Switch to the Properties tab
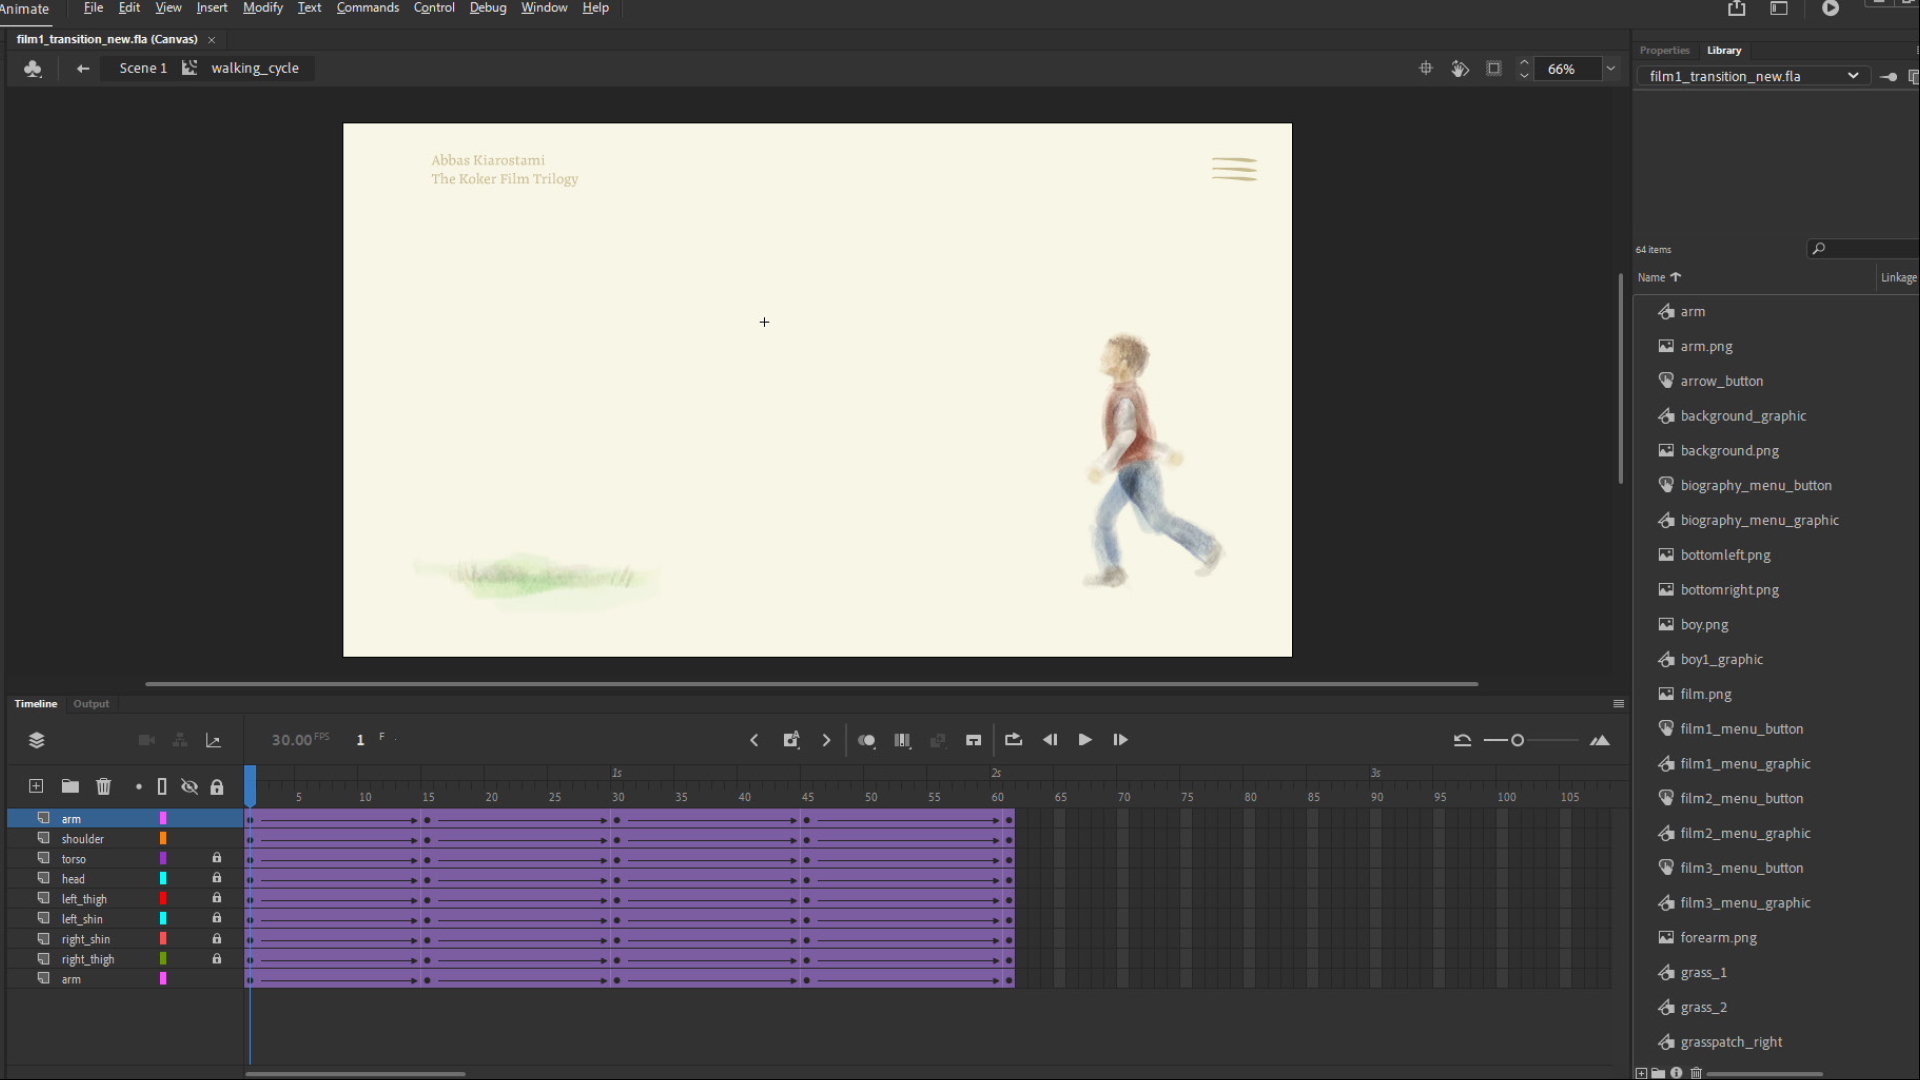Viewport: 1920px width, 1080px height. [1664, 50]
